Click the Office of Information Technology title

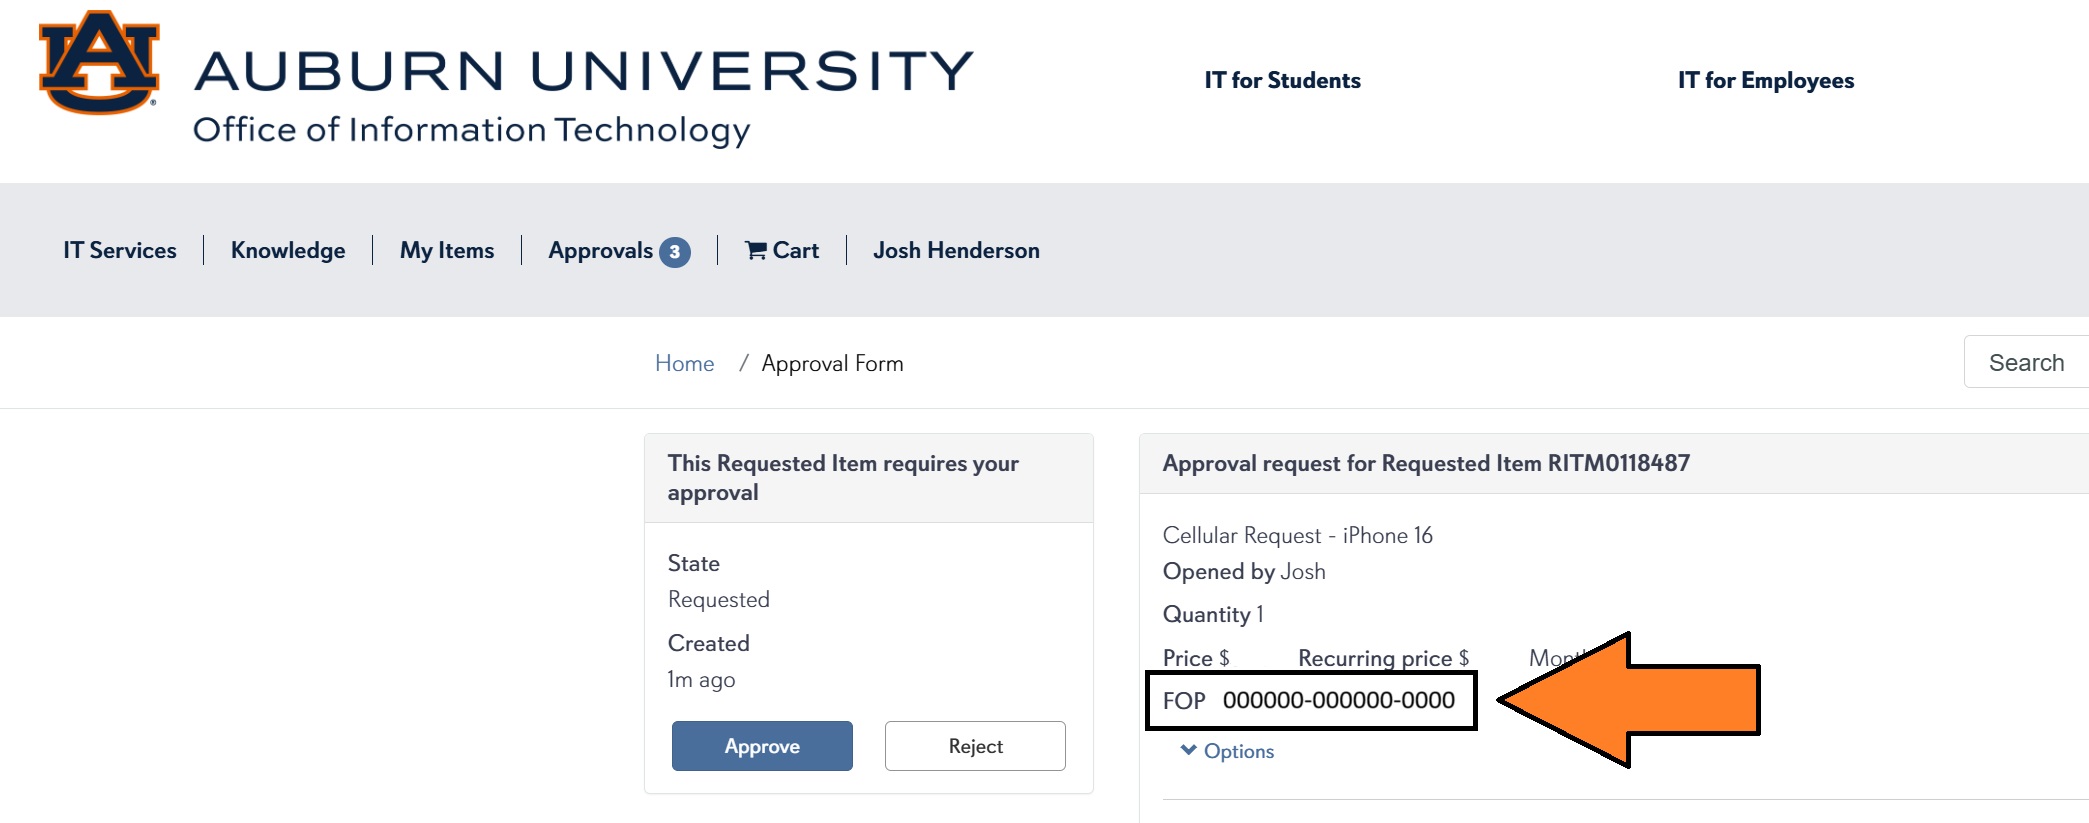click(x=471, y=130)
